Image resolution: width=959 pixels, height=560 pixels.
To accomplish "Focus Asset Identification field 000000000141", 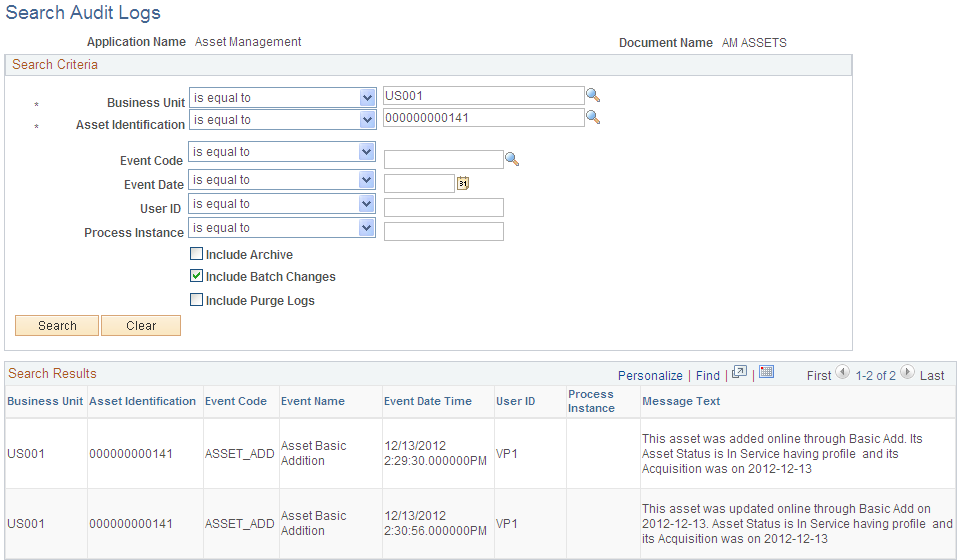I will click(x=484, y=117).
